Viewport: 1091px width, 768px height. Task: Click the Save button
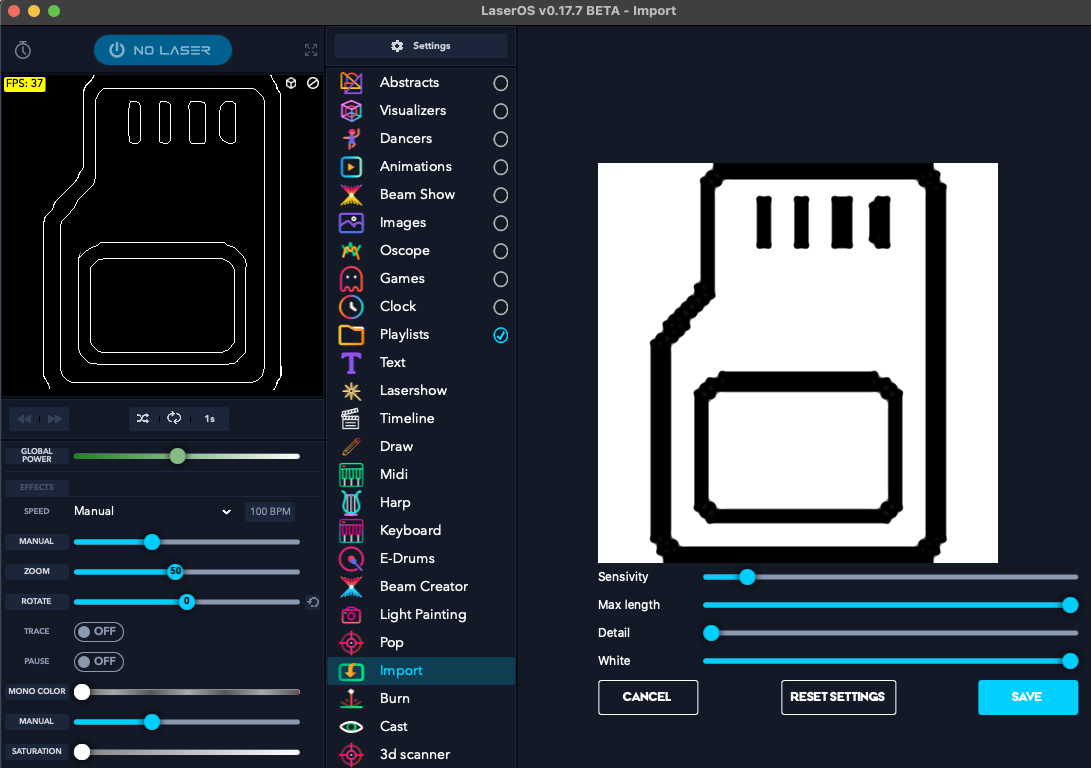click(1027, 697)
